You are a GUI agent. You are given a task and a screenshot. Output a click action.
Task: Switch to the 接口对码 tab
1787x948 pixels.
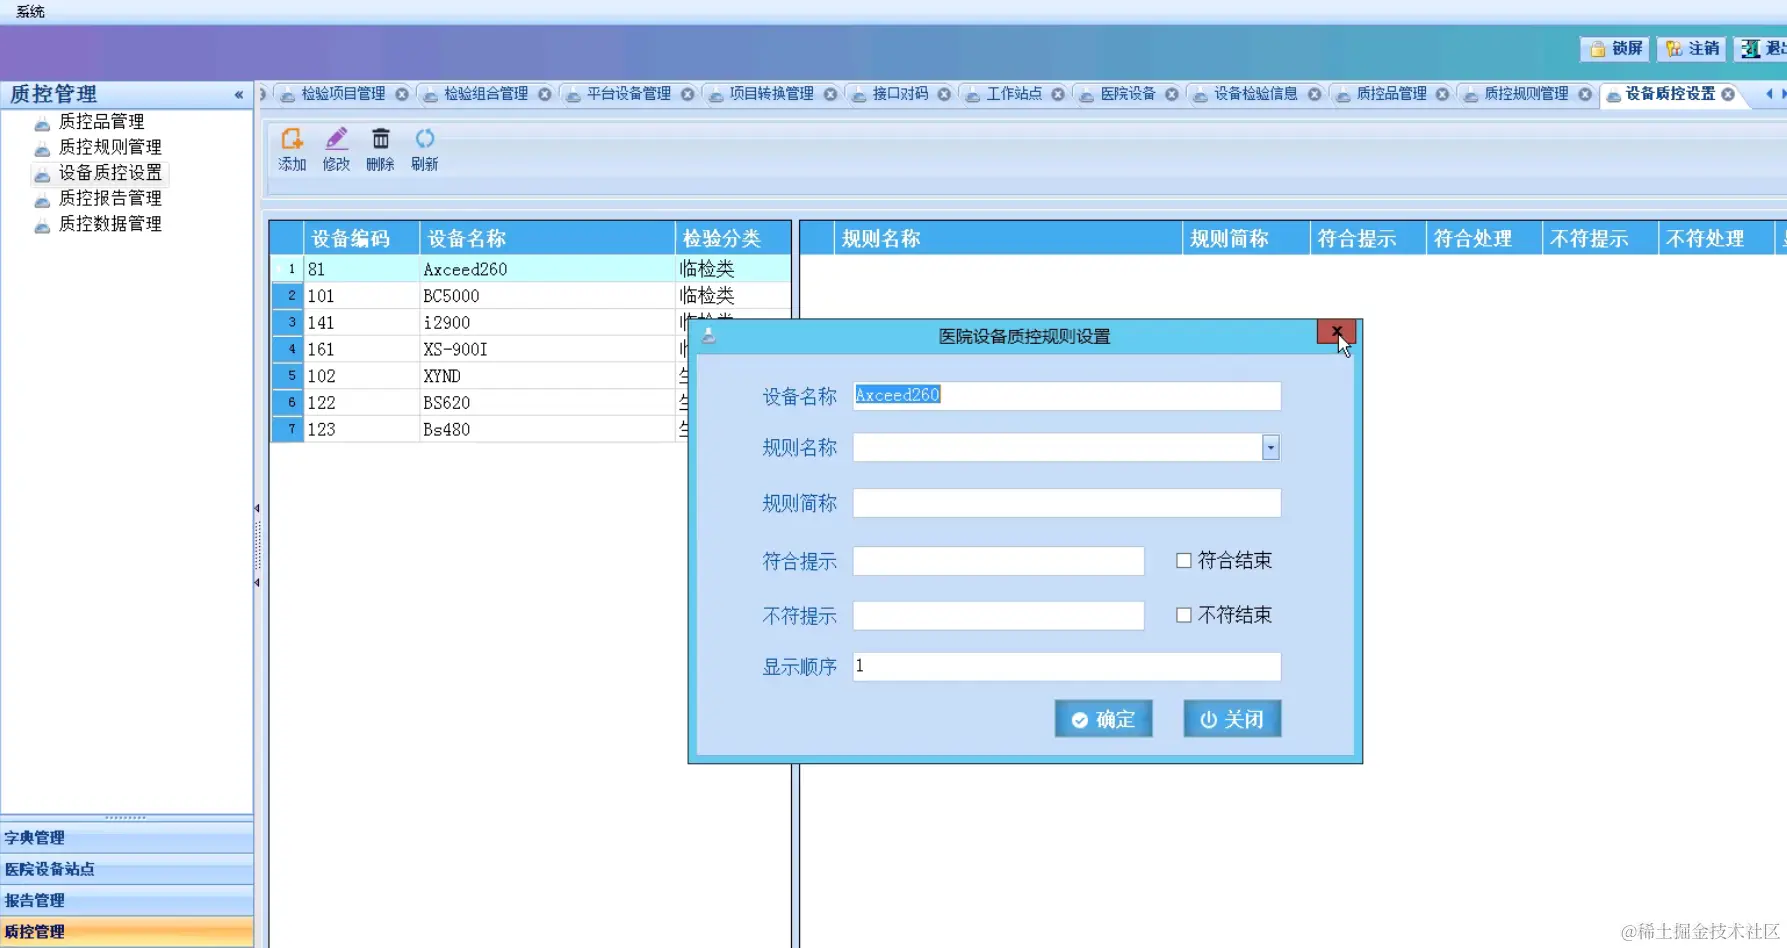(900, 94)
